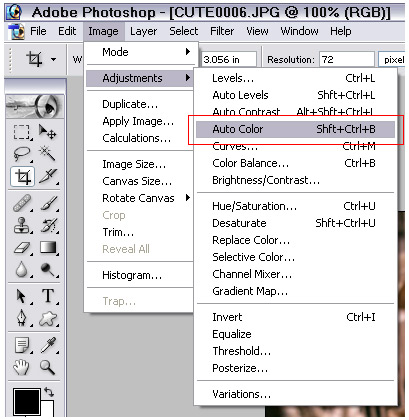Select the Move tool

coord(47,132)
